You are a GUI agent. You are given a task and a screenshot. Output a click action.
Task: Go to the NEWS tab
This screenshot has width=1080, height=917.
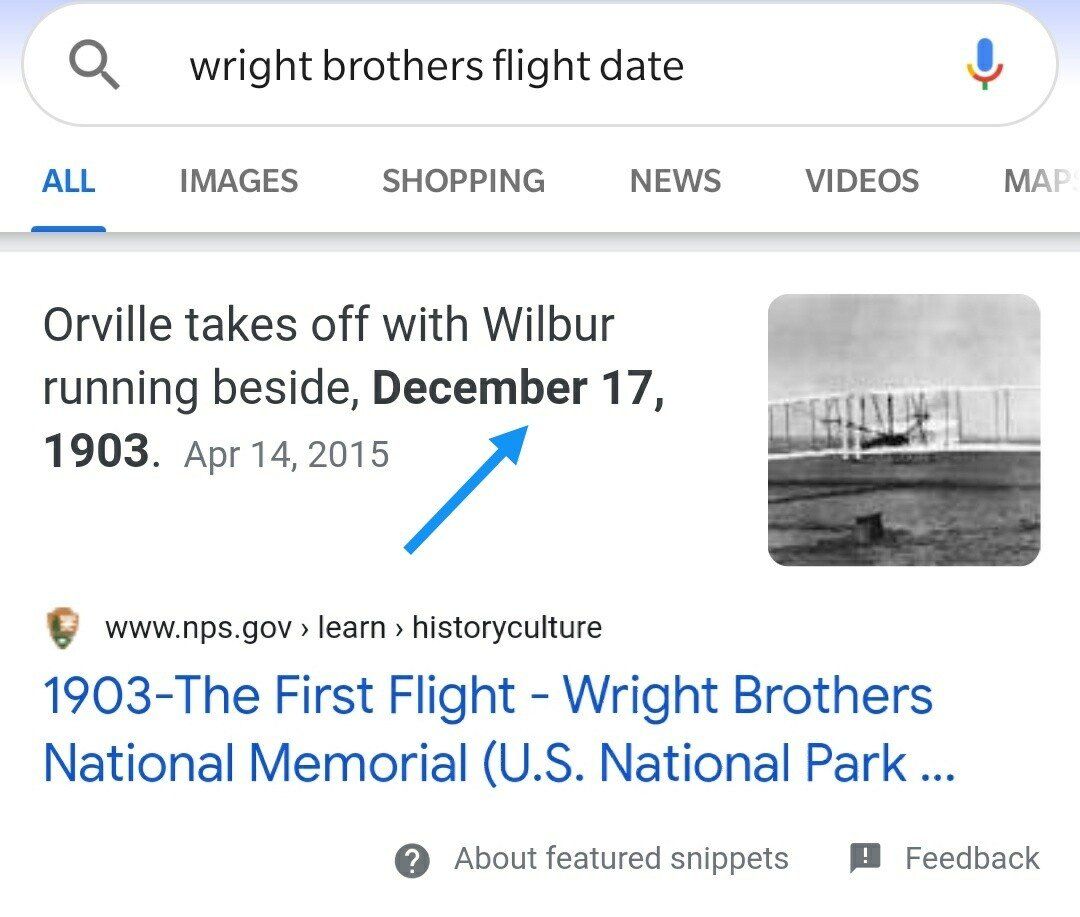point(675,181)
